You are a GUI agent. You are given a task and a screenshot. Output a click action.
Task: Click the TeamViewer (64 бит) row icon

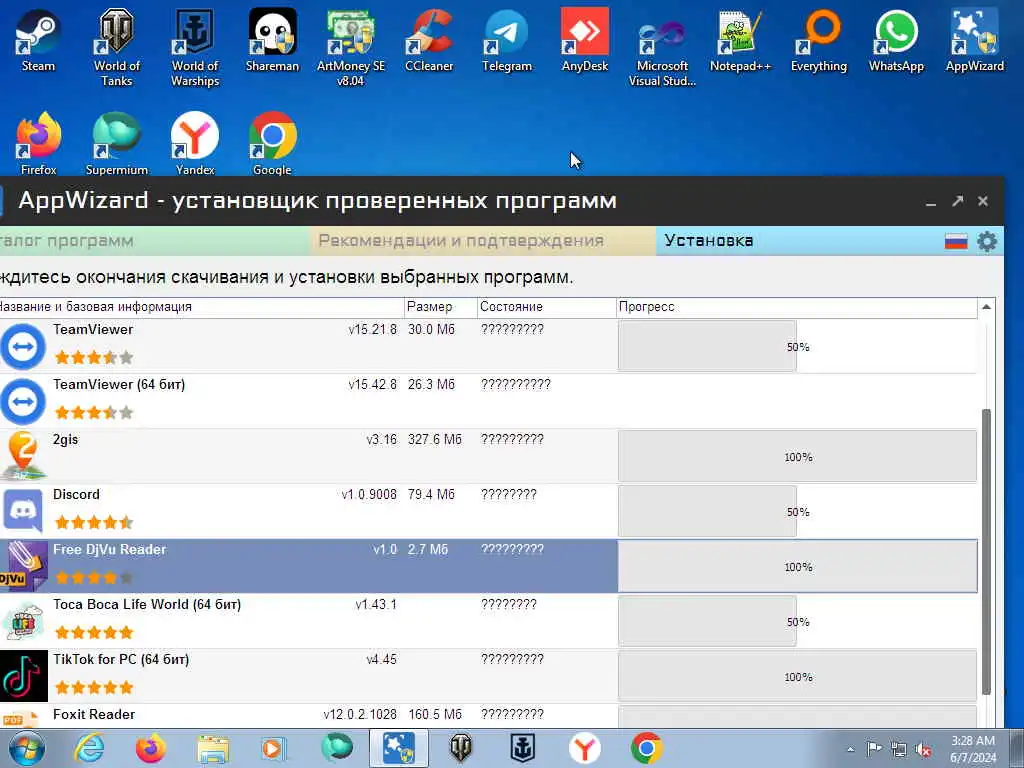pyautogui.click(x=23, y=401)
